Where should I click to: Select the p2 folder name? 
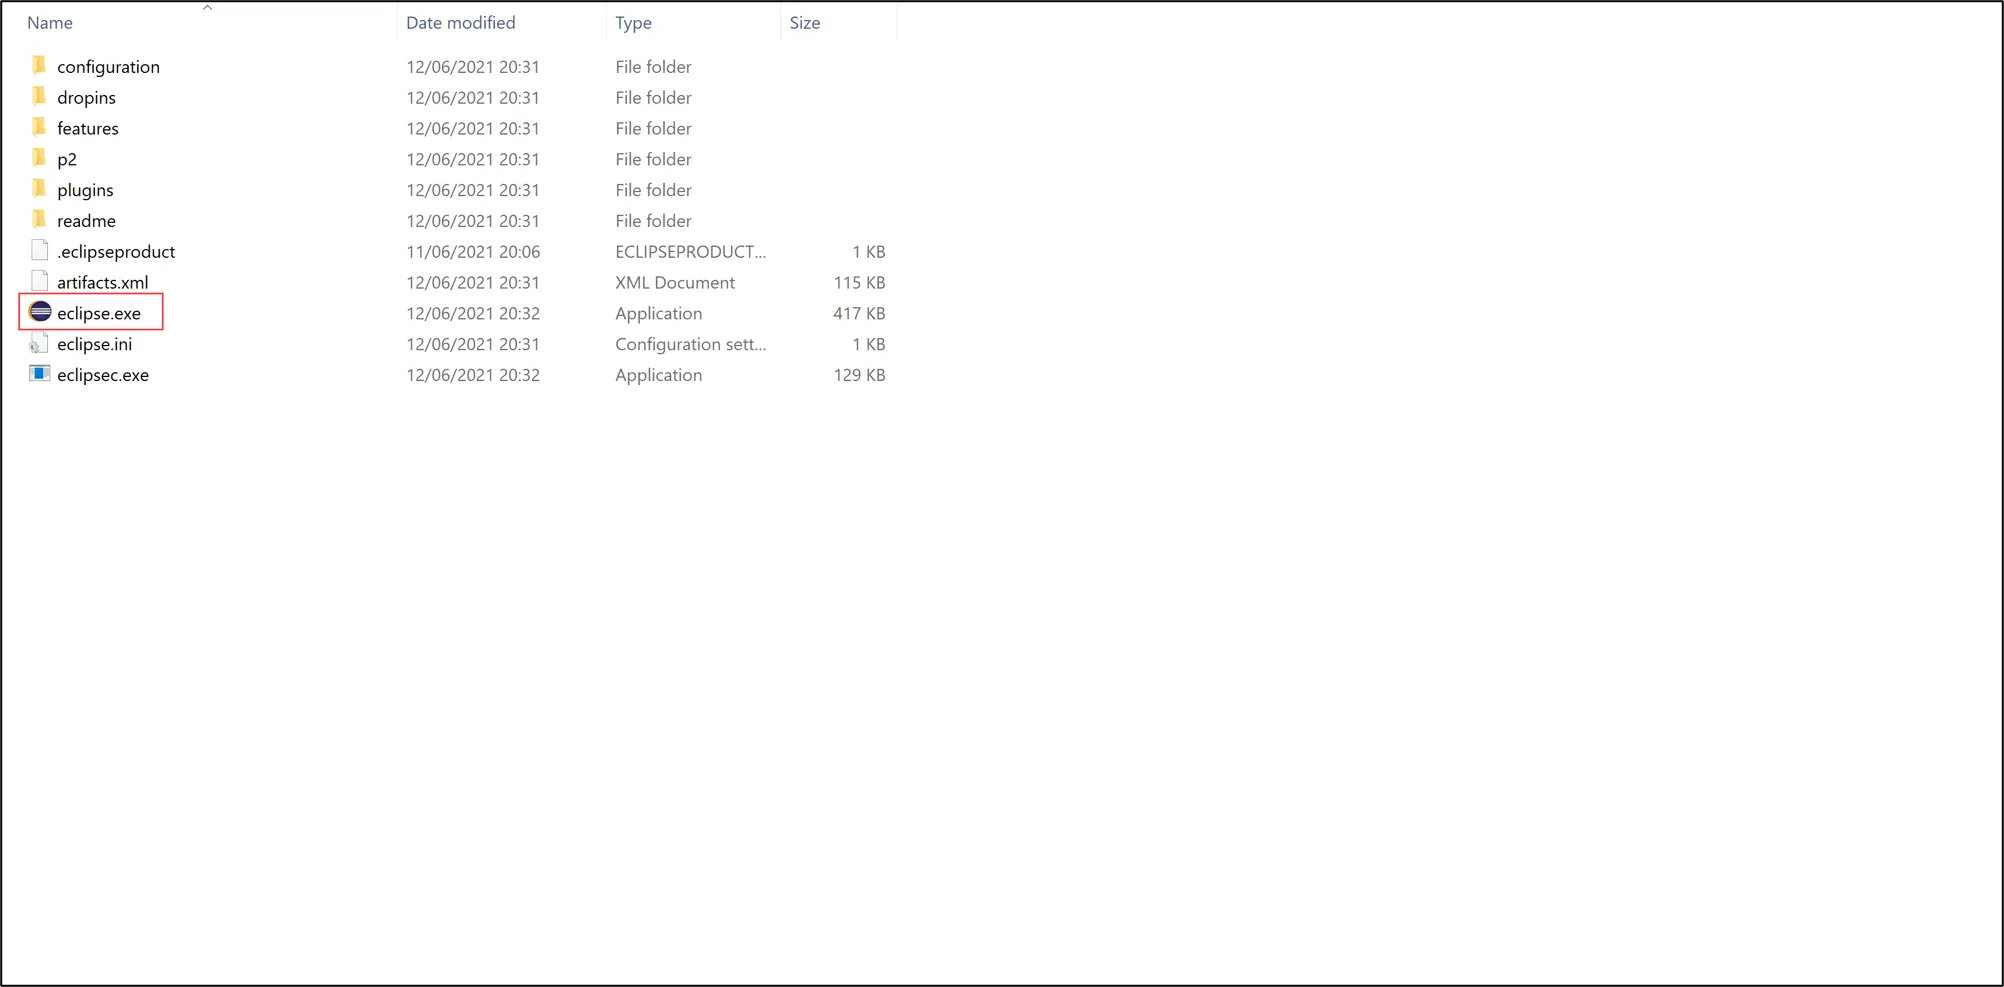pos(67,160)
